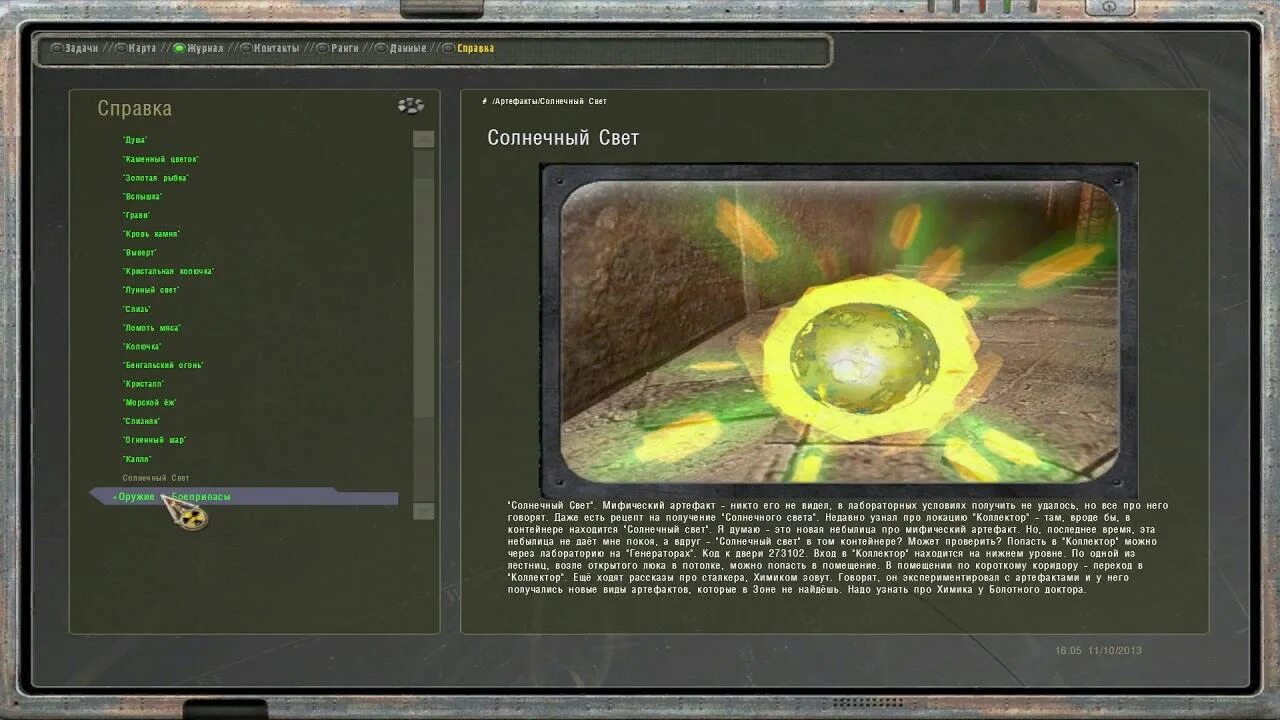Select the "Выверт" entry
Image resolution: width=1280 pixels, height=720 pixels.
pyautogui.click(x=140, y=253)
